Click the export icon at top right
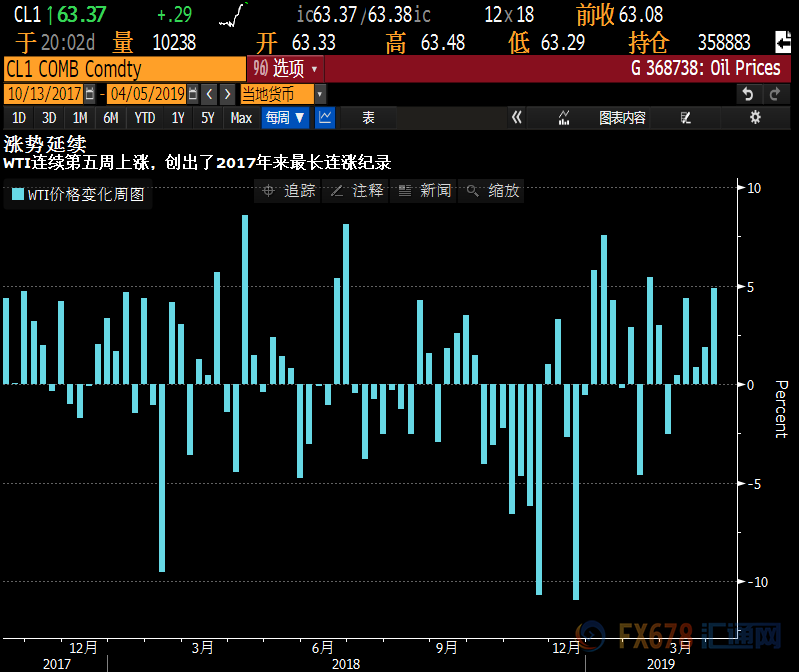The width and height of the screenshot is (799, 672). point(782,42)
